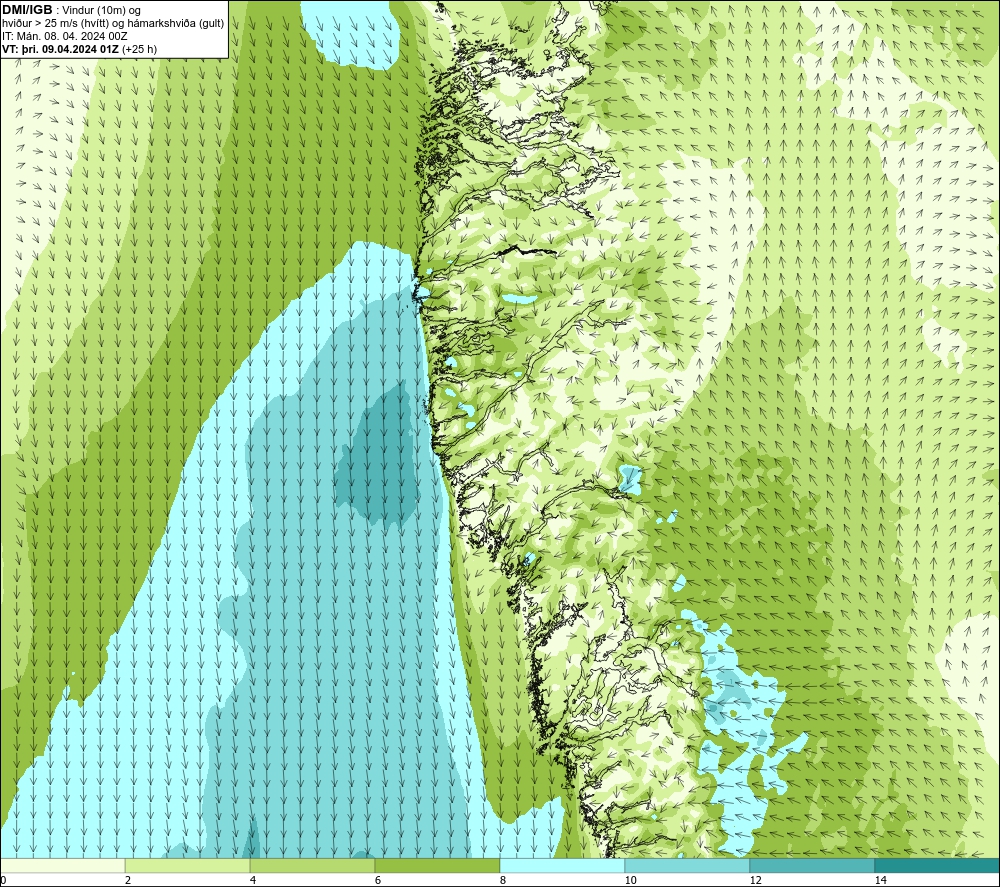Click the light cyan 8–10 m/s legend swatch
This screenshot has width=1000, height=887.
pyautogui.click(x=562, y=865)
